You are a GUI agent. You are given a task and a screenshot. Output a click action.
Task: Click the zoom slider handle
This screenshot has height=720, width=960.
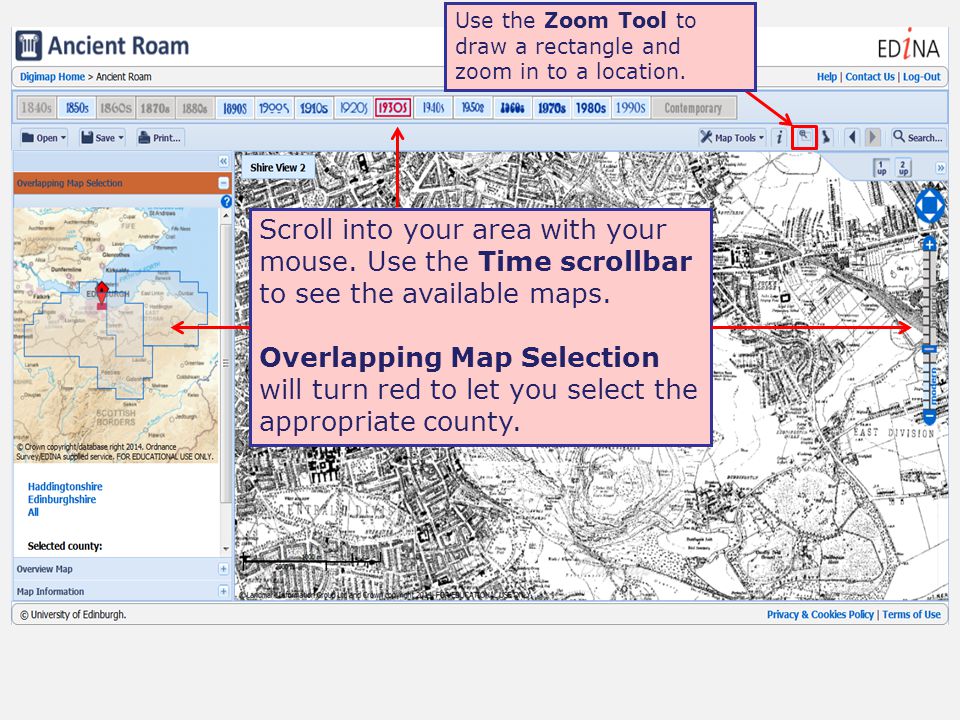point(929,349)
